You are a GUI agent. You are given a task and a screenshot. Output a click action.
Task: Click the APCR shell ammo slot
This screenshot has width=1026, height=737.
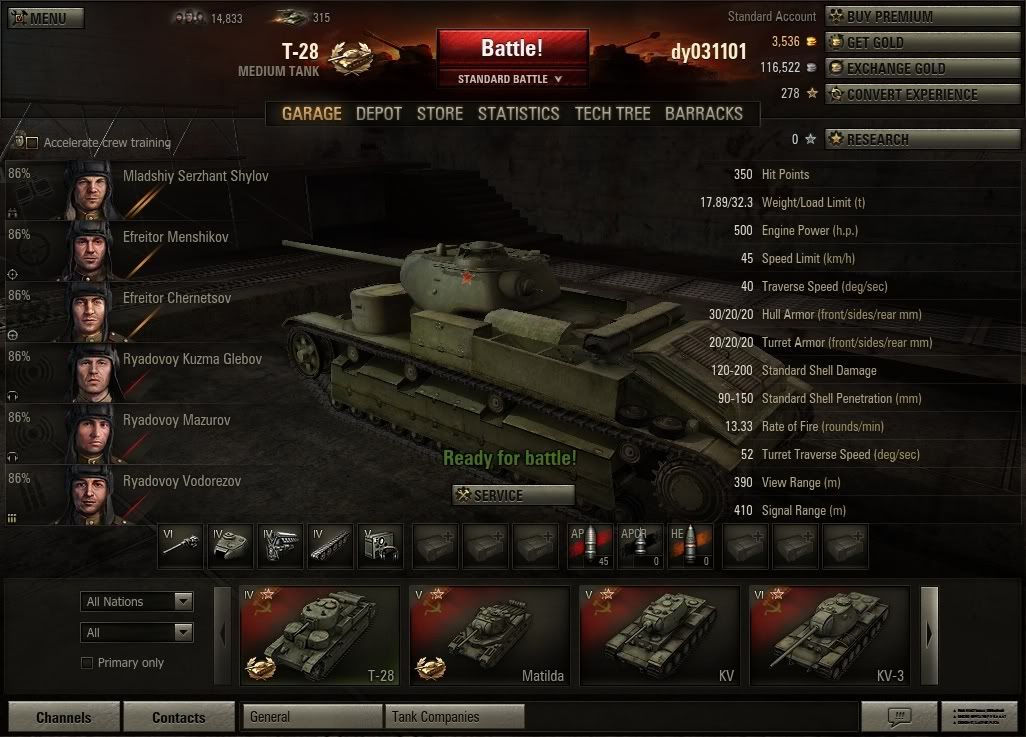640,545
